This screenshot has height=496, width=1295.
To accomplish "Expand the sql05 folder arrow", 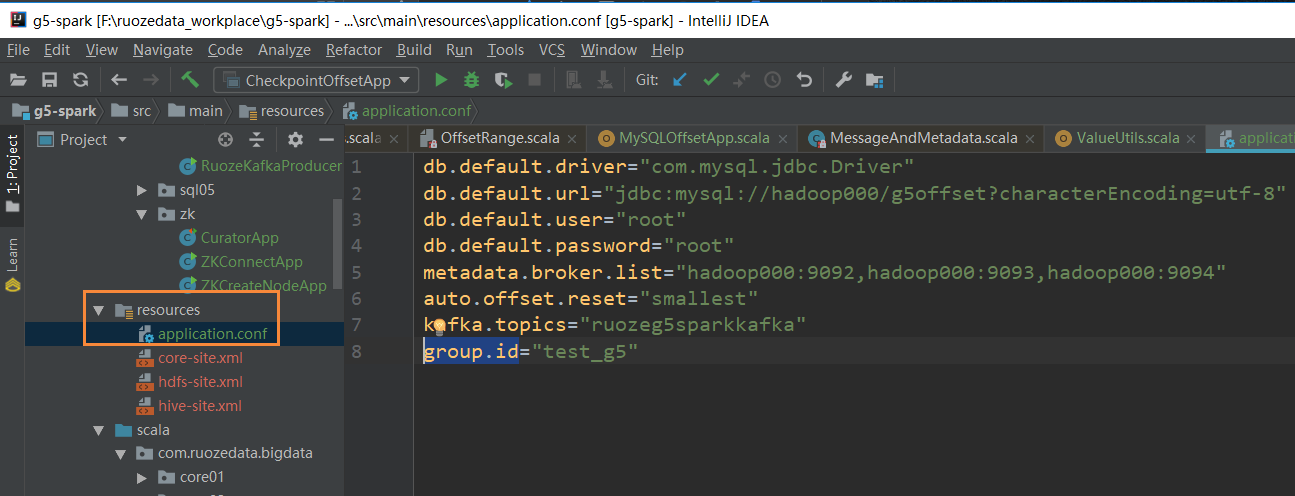I will coord(142,190).
